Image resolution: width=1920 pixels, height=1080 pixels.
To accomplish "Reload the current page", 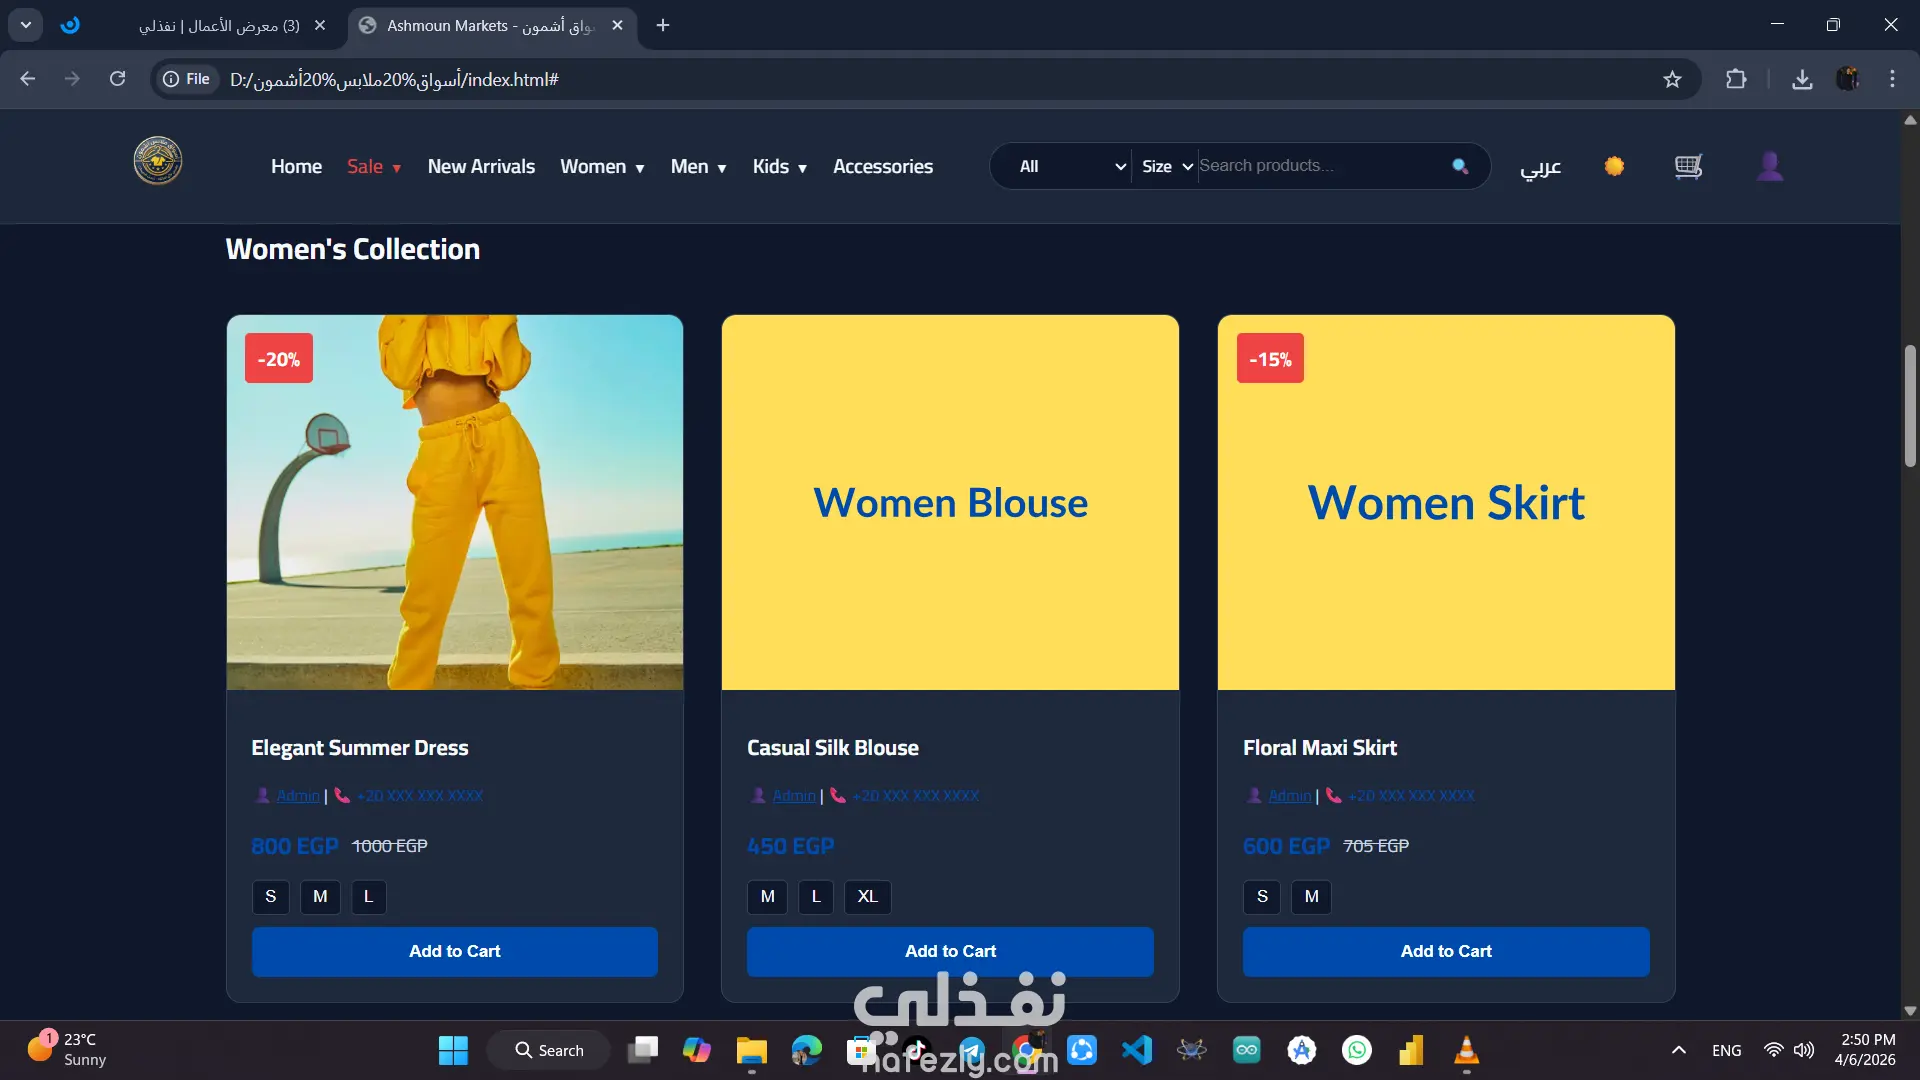I will coord(117,79).
